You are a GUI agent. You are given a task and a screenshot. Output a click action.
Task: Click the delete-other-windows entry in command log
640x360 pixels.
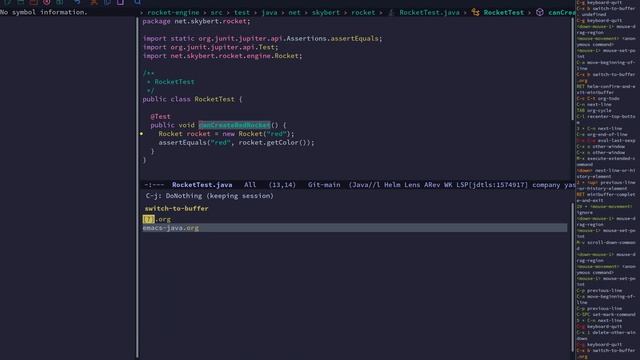[x=606, y=335]
